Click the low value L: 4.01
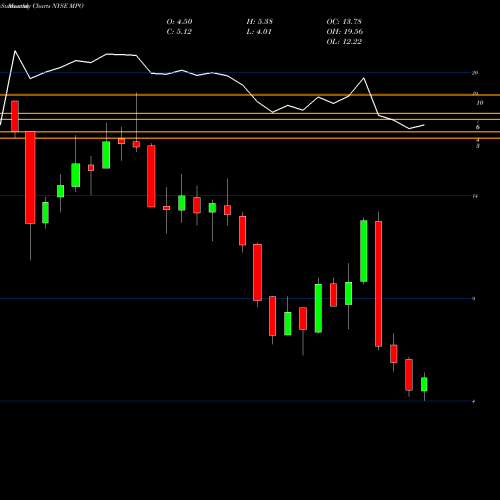 [x=259, y=32]
